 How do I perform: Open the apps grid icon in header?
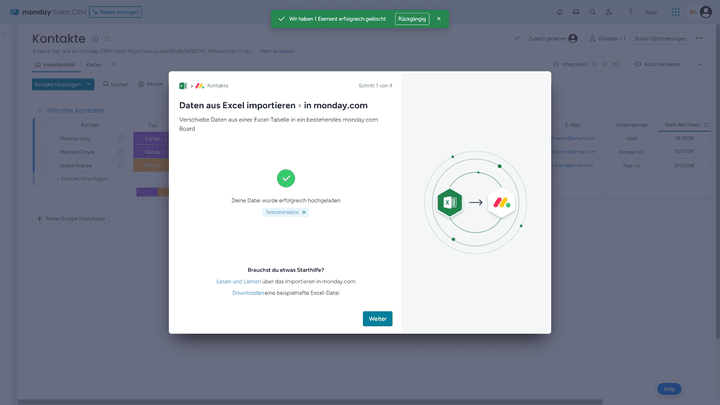click(675, 12)
